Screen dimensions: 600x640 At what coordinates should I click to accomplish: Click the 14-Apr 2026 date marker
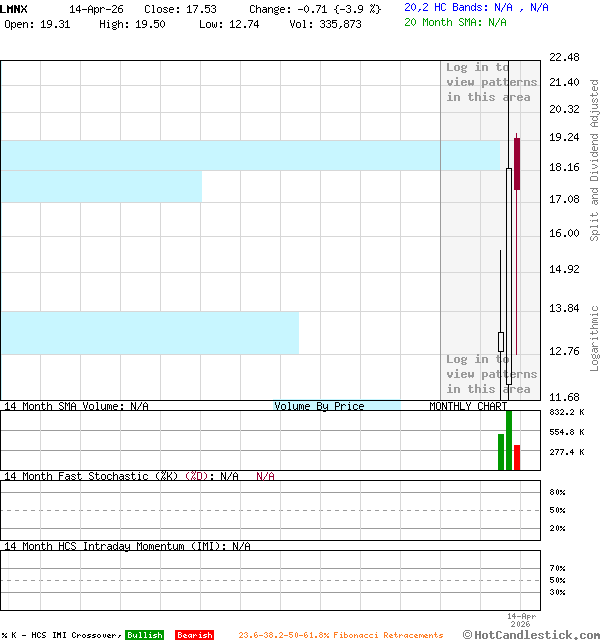522,620
